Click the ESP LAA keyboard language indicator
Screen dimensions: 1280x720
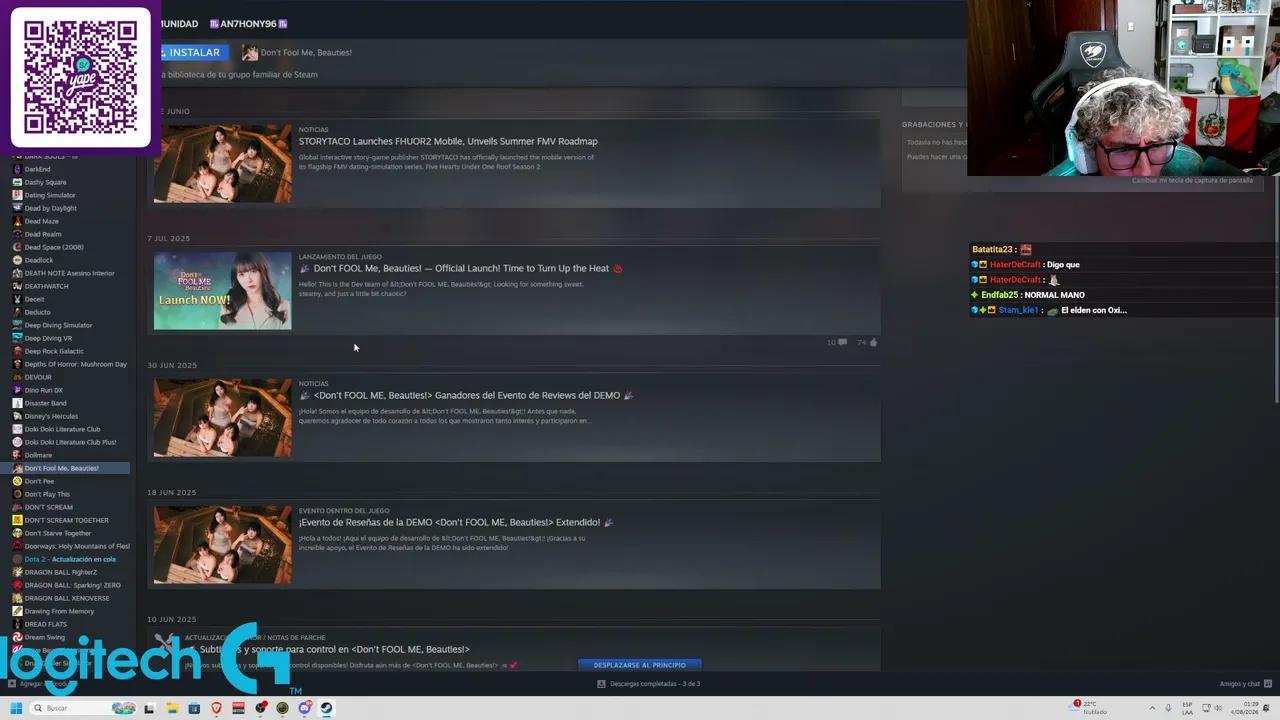(x=1187, y=708)
